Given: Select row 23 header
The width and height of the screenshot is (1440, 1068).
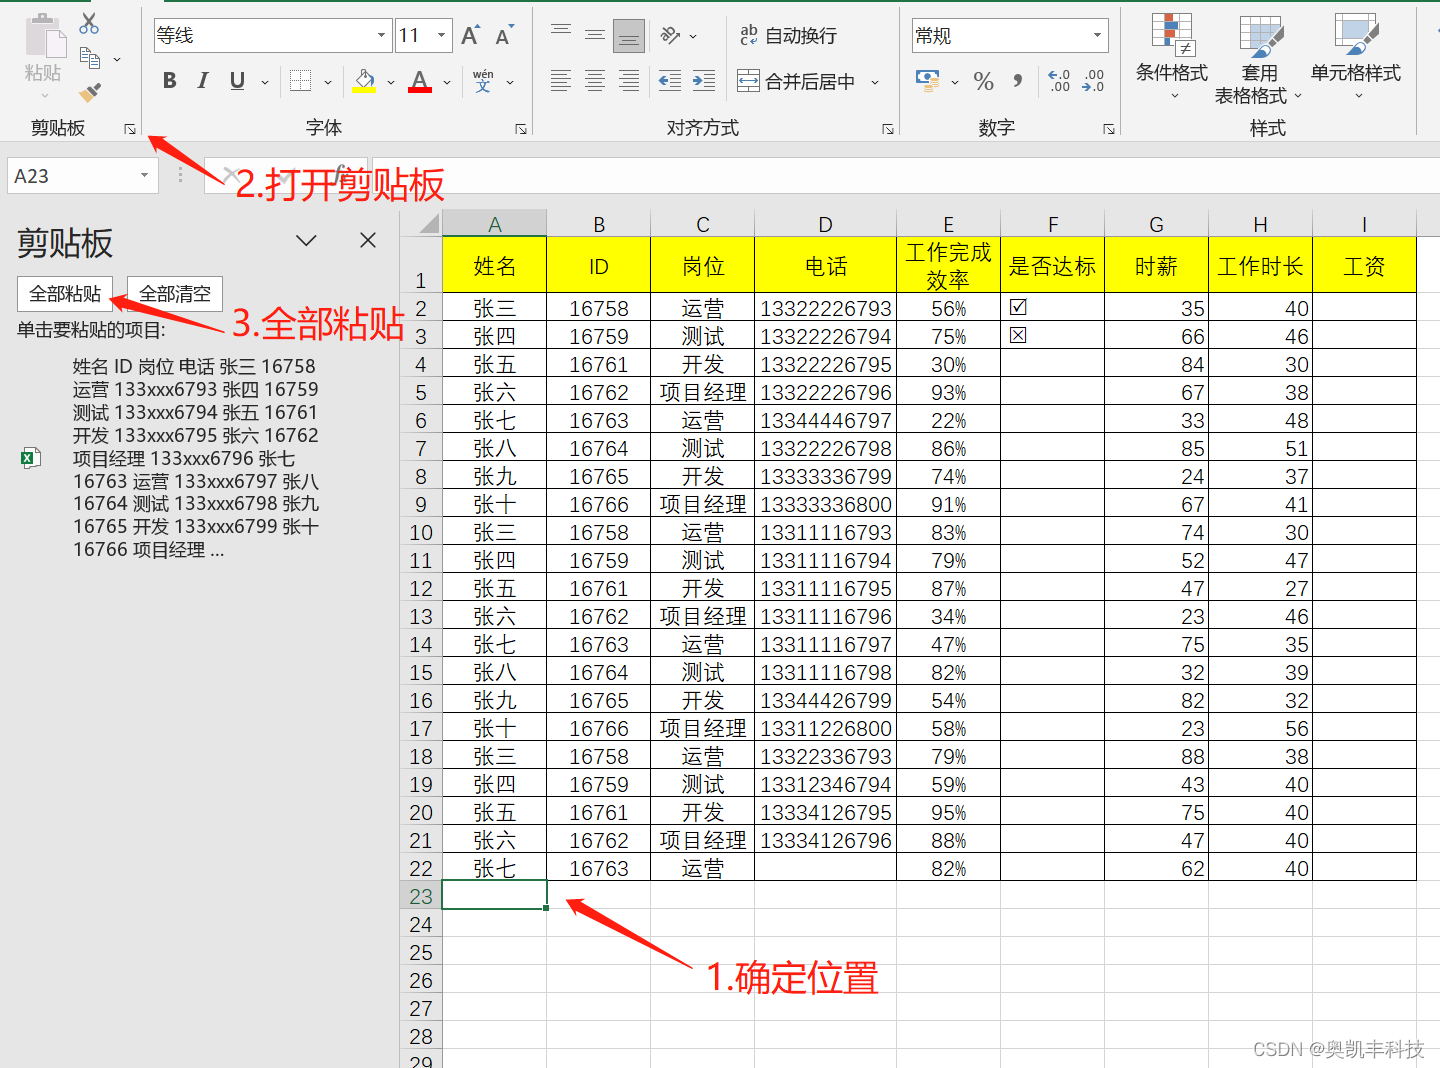Looking at the screenshot, I should (x=421, y=896).
